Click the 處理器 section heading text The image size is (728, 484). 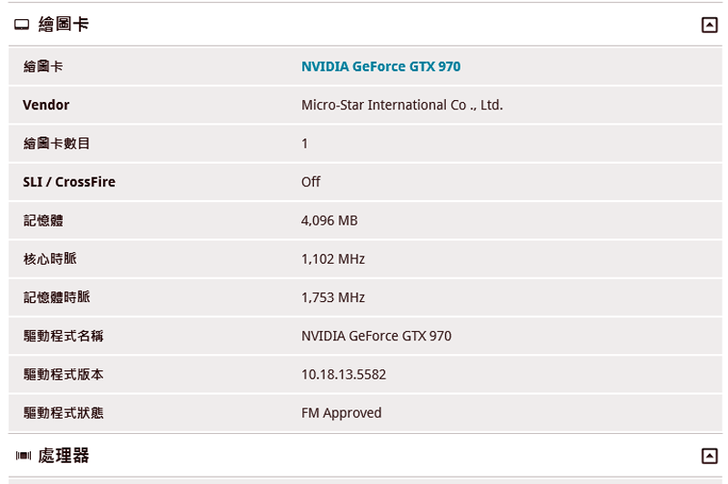[63, 456]
